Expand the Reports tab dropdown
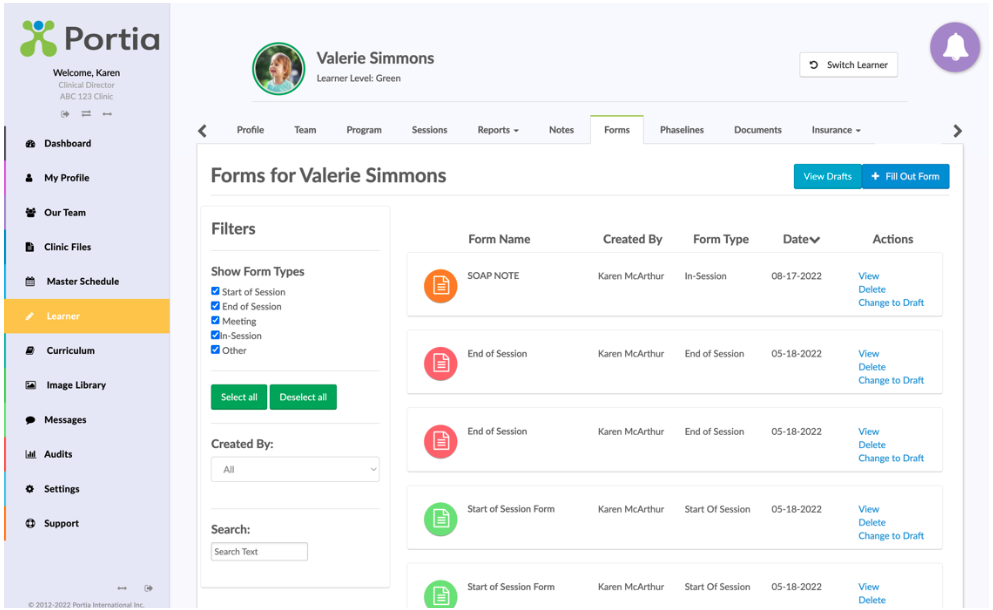The height and width of the screenshot is (610, 993). pos(498,130)
